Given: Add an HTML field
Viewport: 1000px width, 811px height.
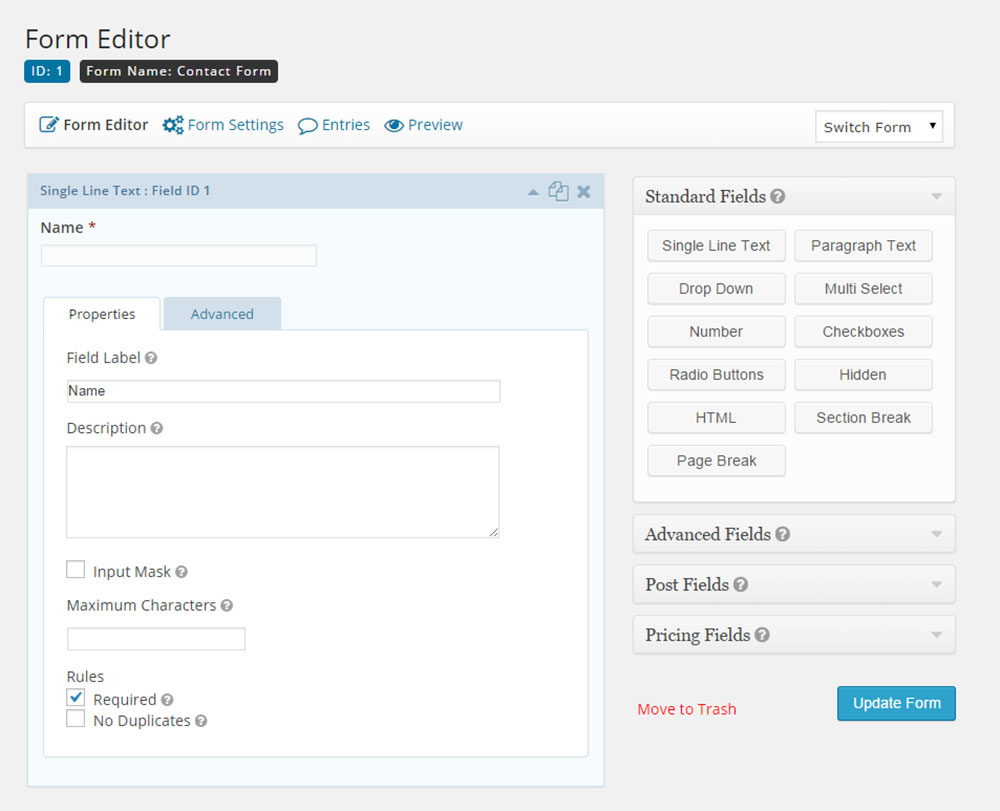Looking at the screenshot, I should (x=716, y=418).
